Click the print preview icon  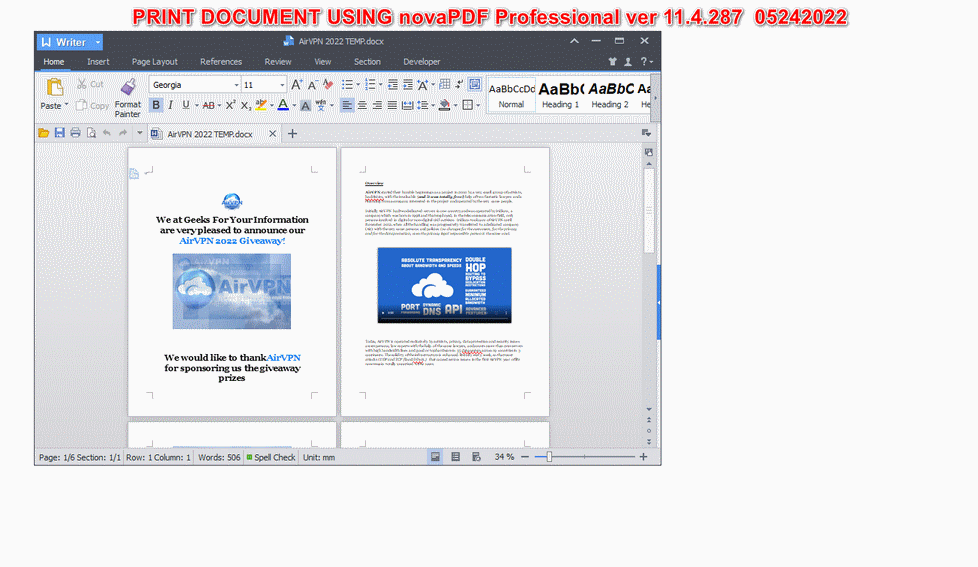pos(91,133)
